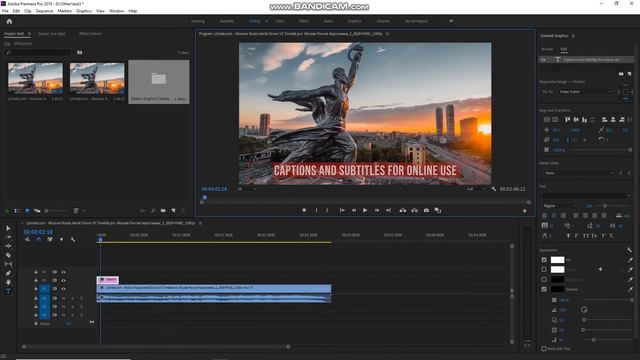This screenshot has width=640, height=360.
Task: Click the Add Marker button in the Program monitor
Action: [304, 210]
